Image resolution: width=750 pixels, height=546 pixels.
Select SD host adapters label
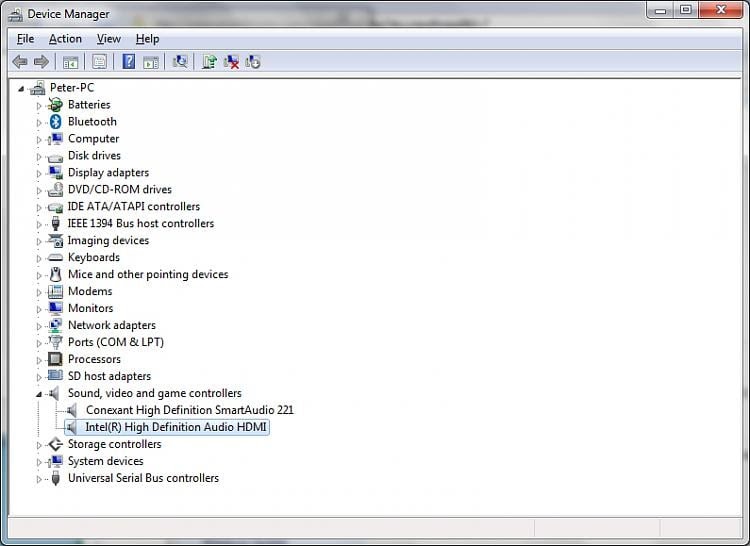point(109,376)
